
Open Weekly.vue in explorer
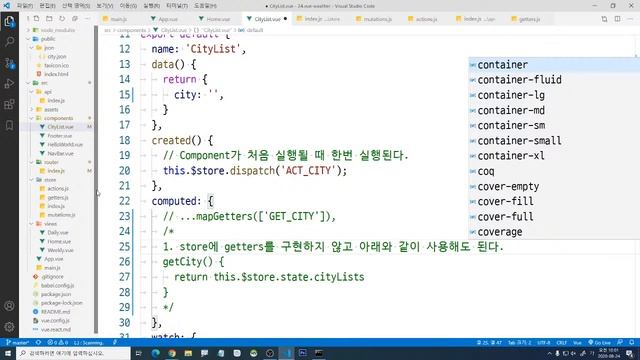pos(60,250)
